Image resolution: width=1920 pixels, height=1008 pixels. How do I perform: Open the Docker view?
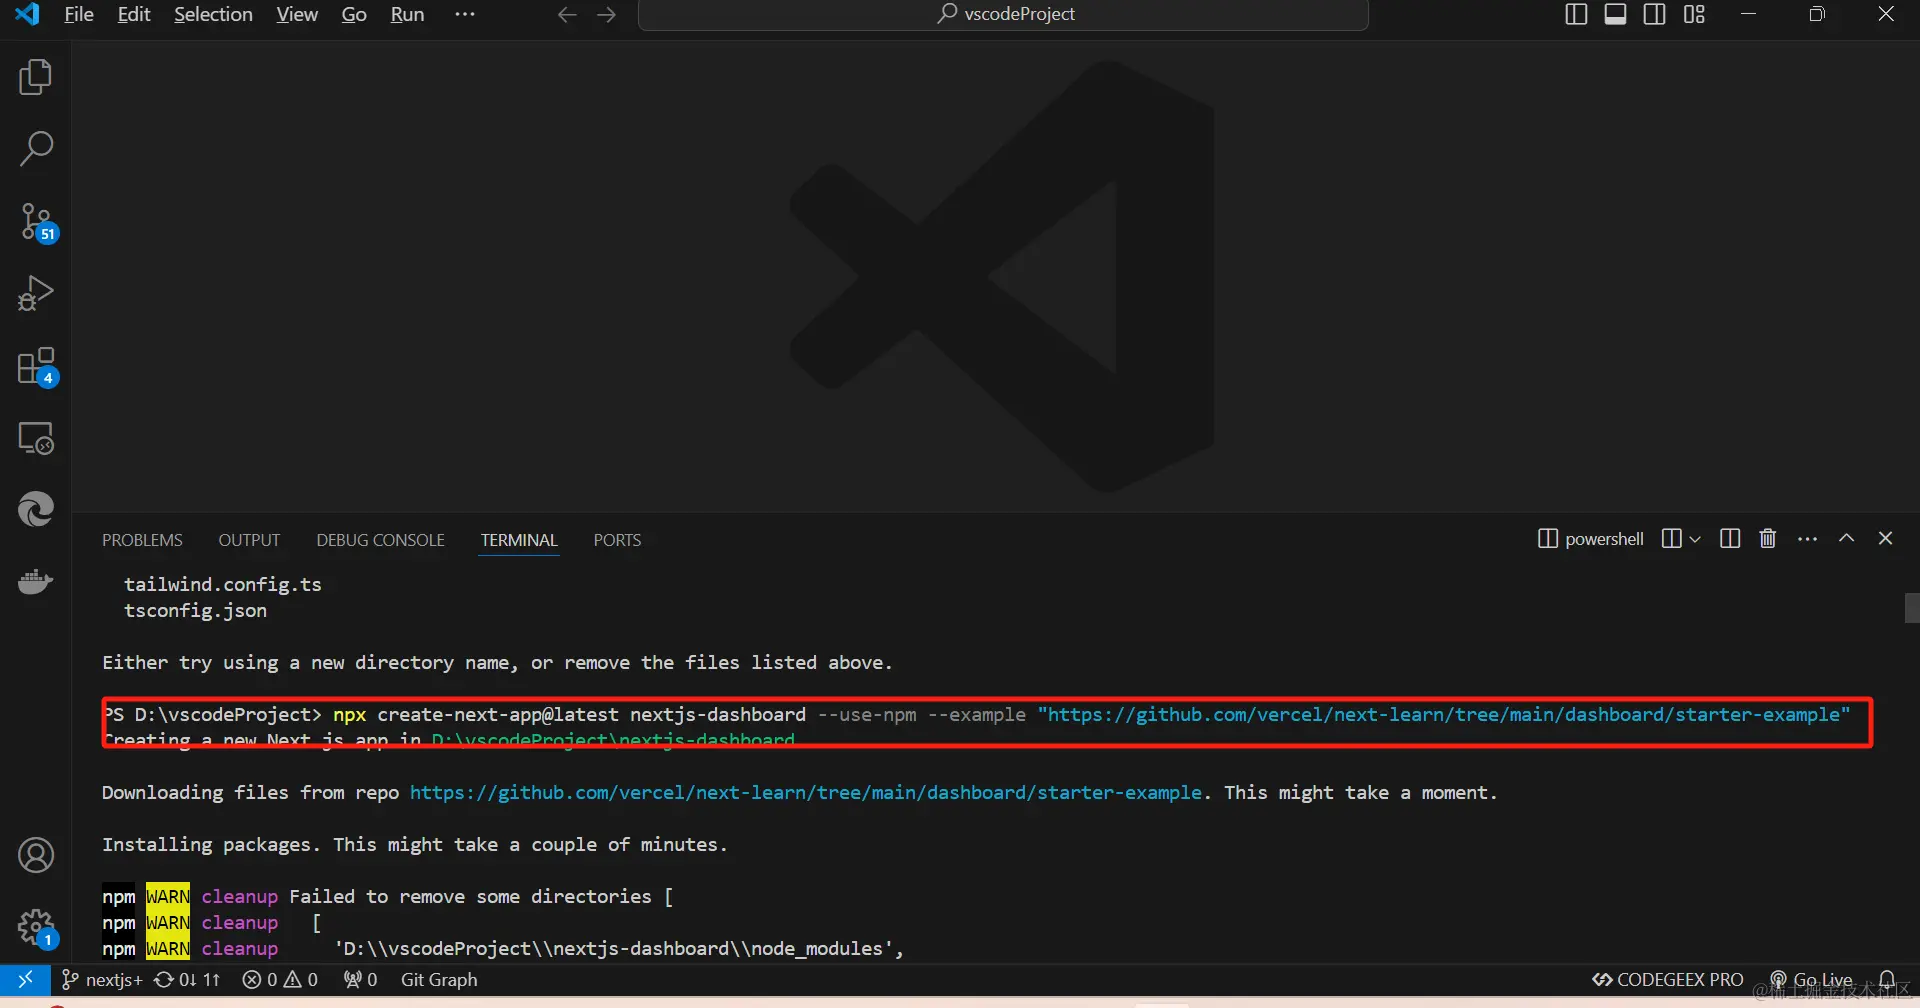[x=36, y=581]
